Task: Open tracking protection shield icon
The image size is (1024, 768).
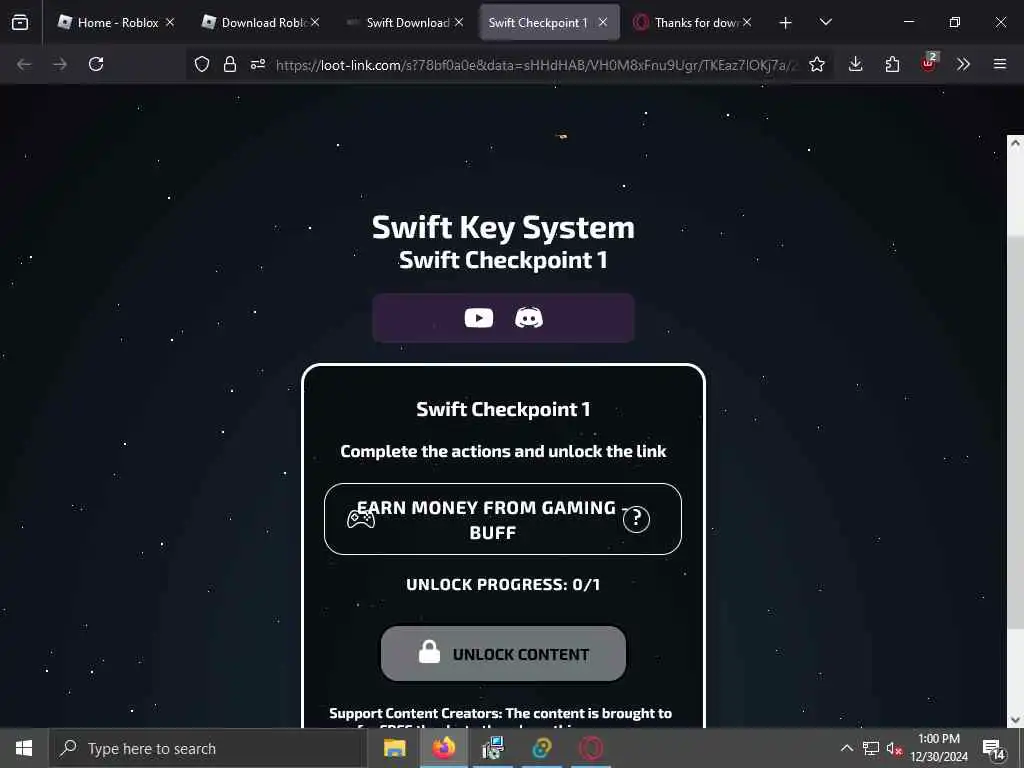Action: (x=202, y=64)
